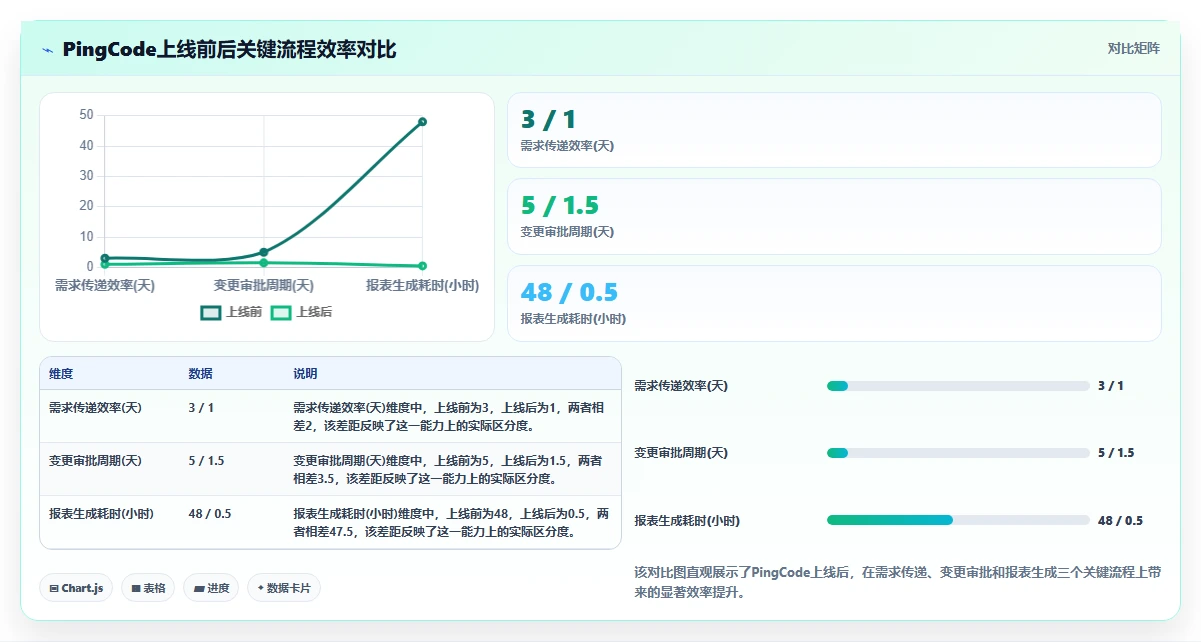Open the 5 / 1.5 变更审批周期 data card
Viewport: 1201px width, 642px height.
834,216
